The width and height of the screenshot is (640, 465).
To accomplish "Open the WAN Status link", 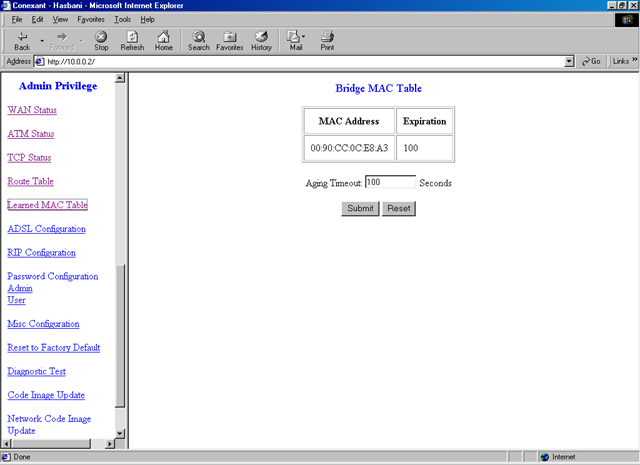I will coord(32,110).
